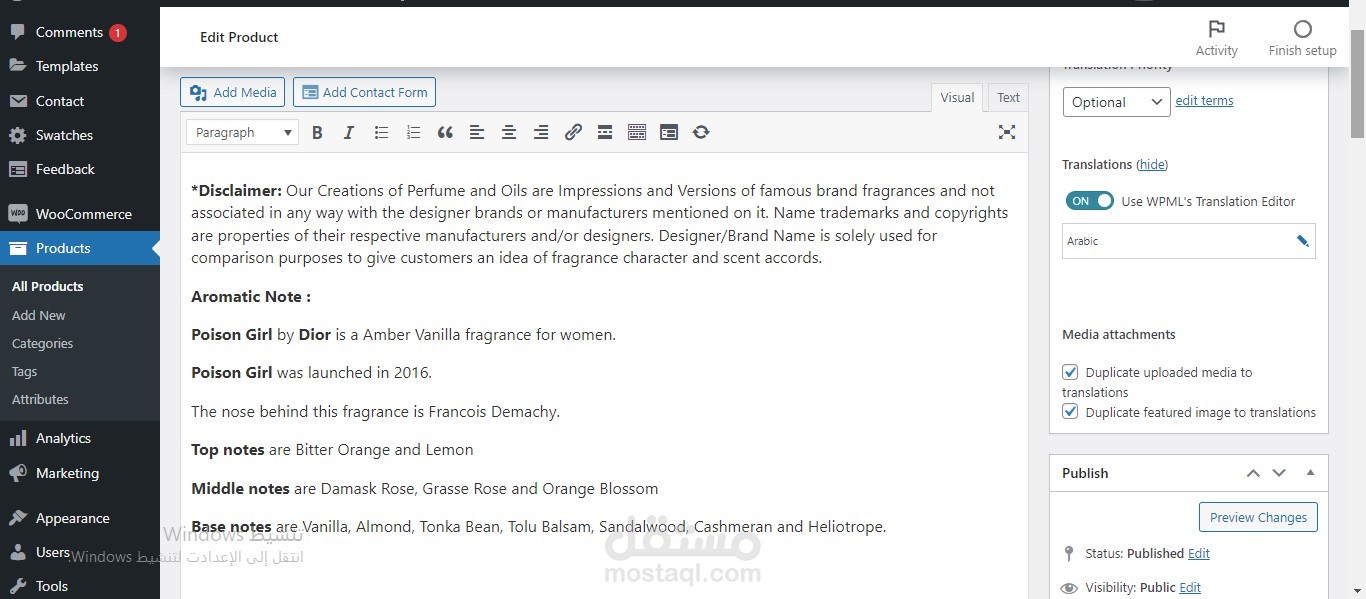Image resolution: width=1366 pixels, height=599 pixels.
Task: Edit the Arabic translation pencil icon
Action: point(1302,241)
